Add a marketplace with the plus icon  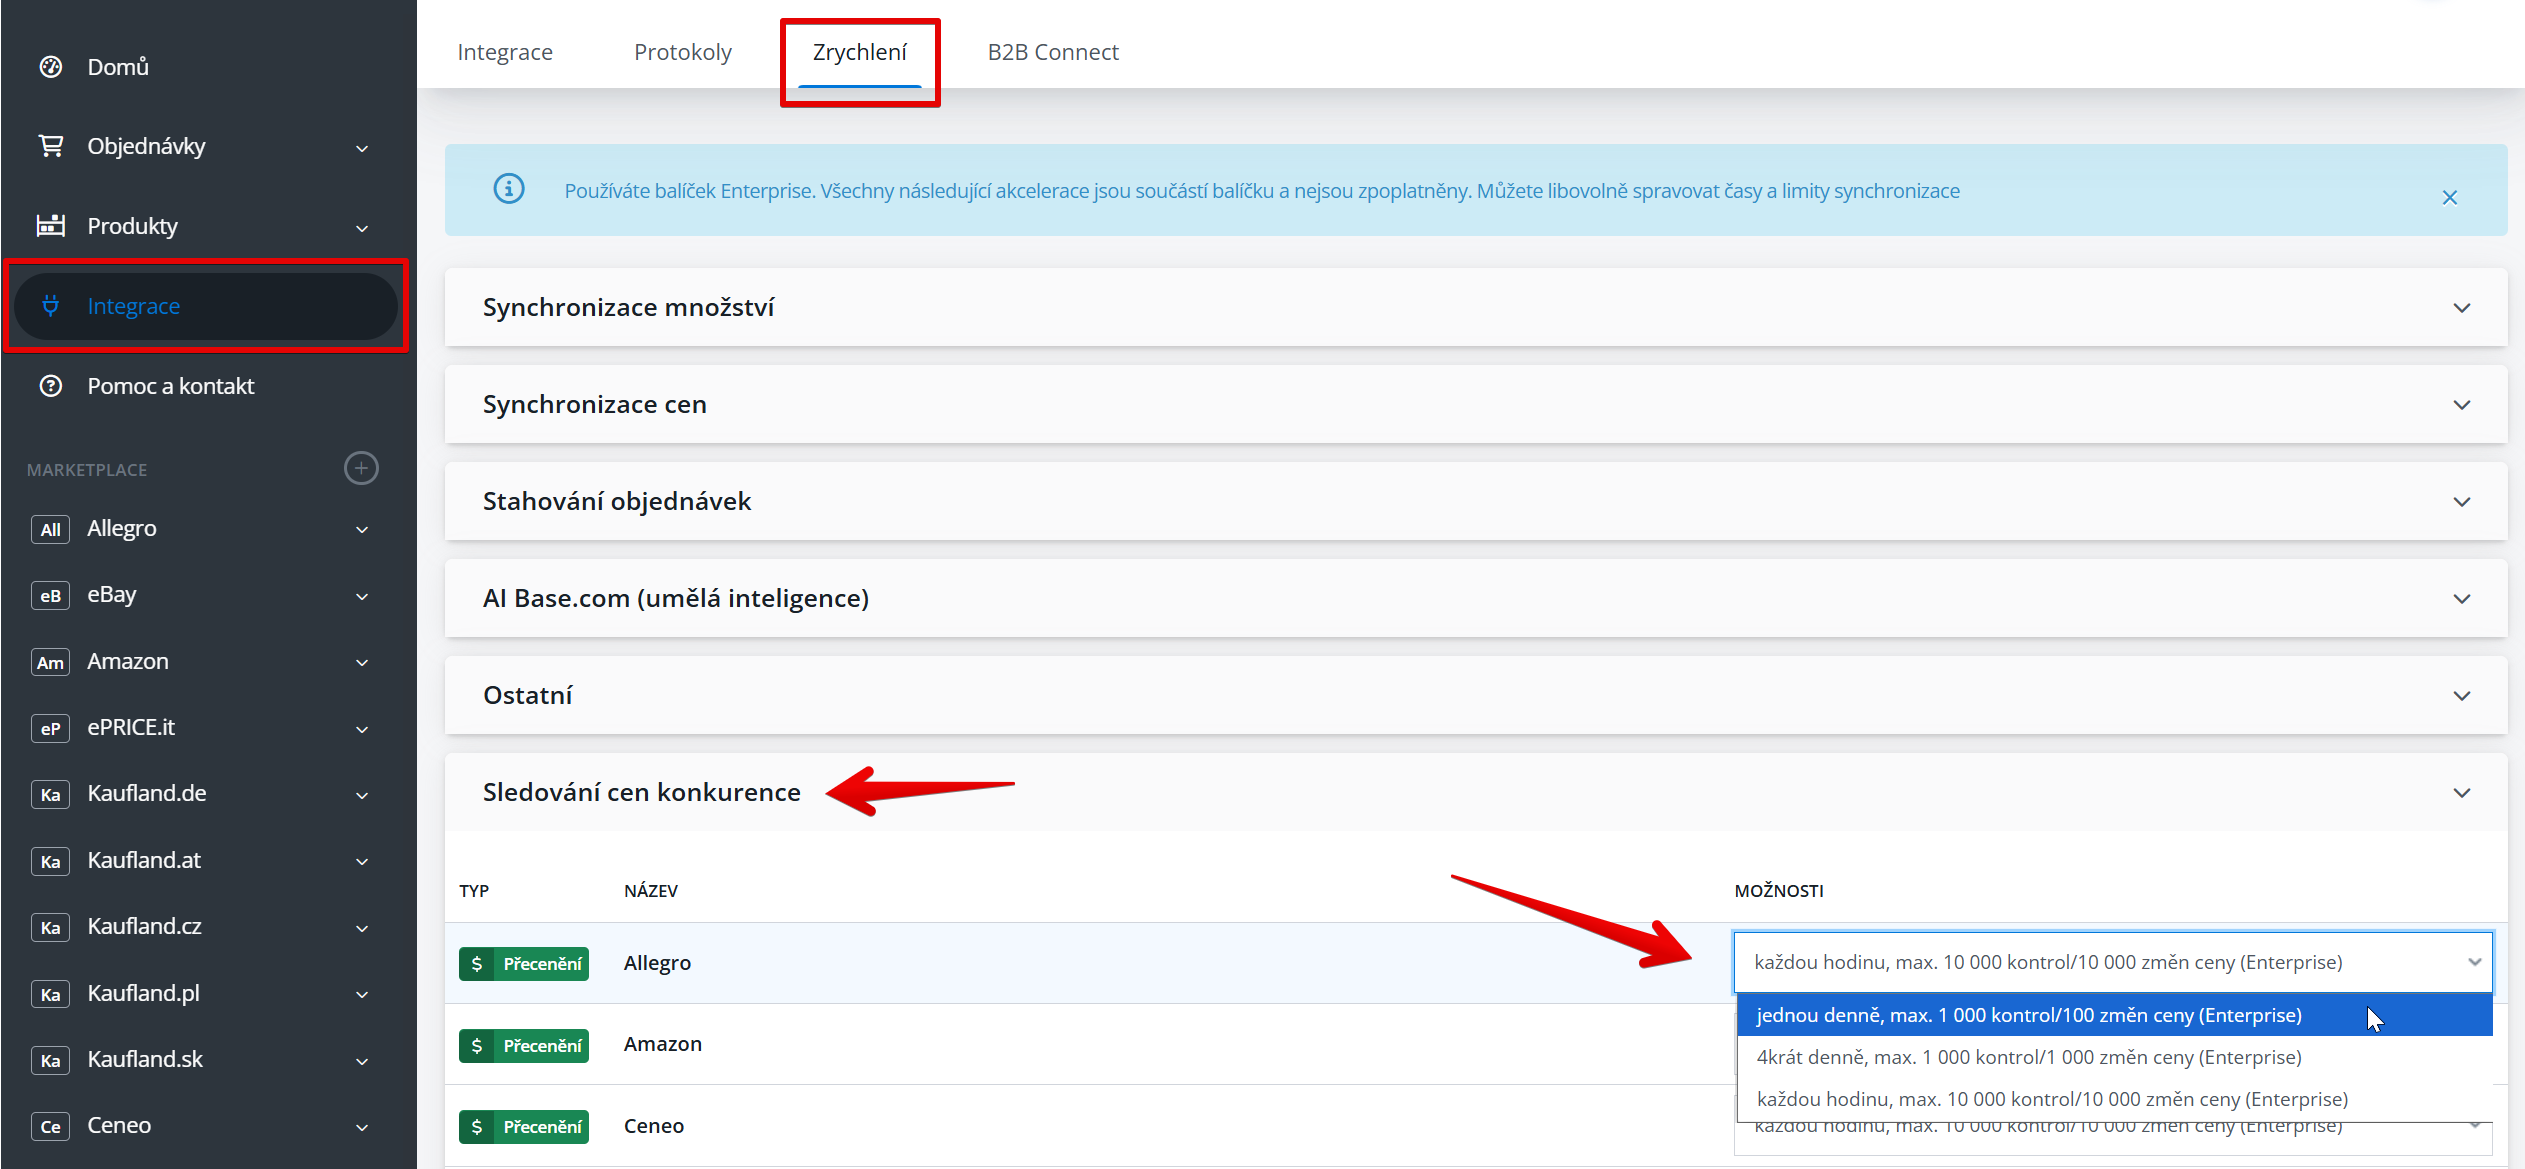(362, 468)
